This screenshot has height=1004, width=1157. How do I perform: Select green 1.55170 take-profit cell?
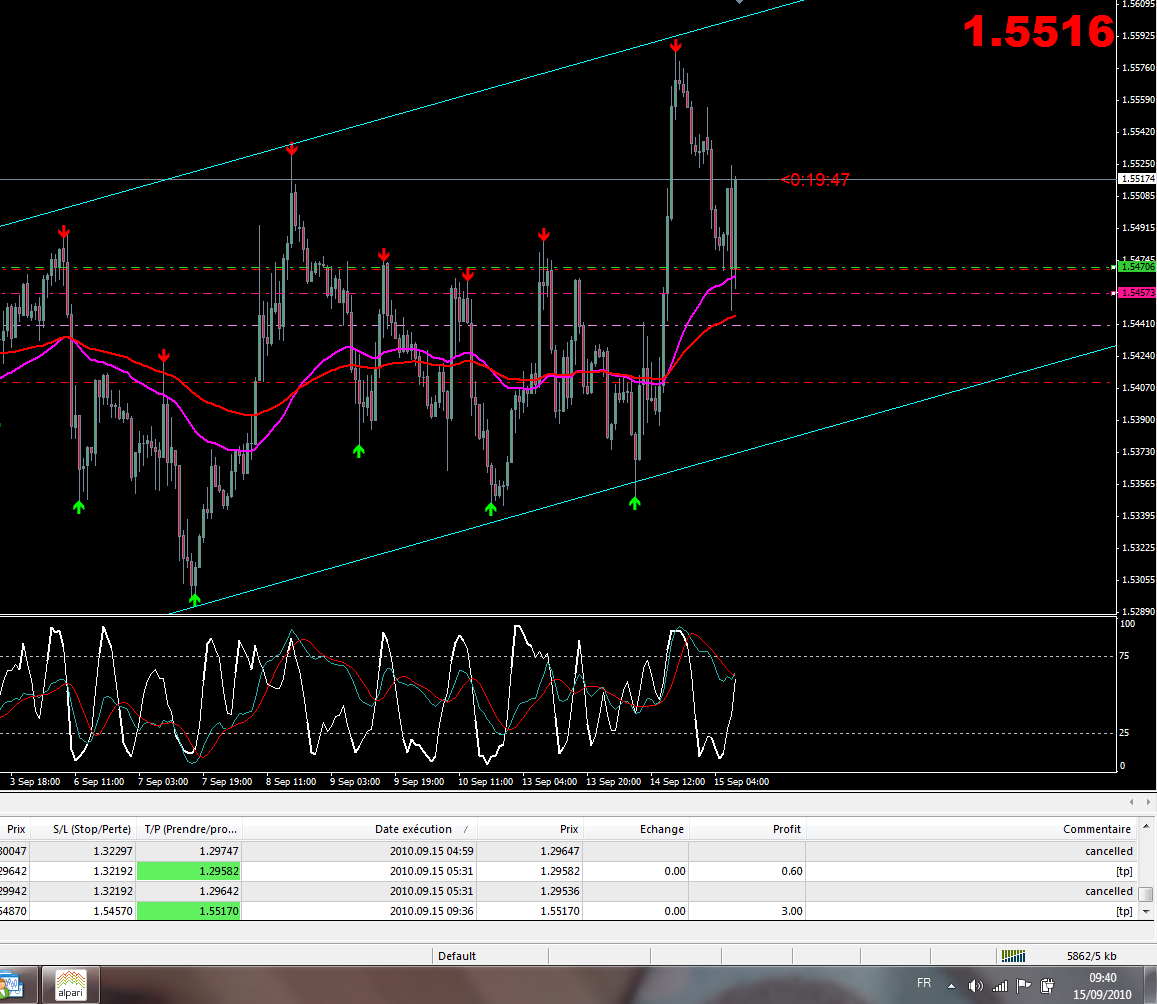tap(191, 911)
